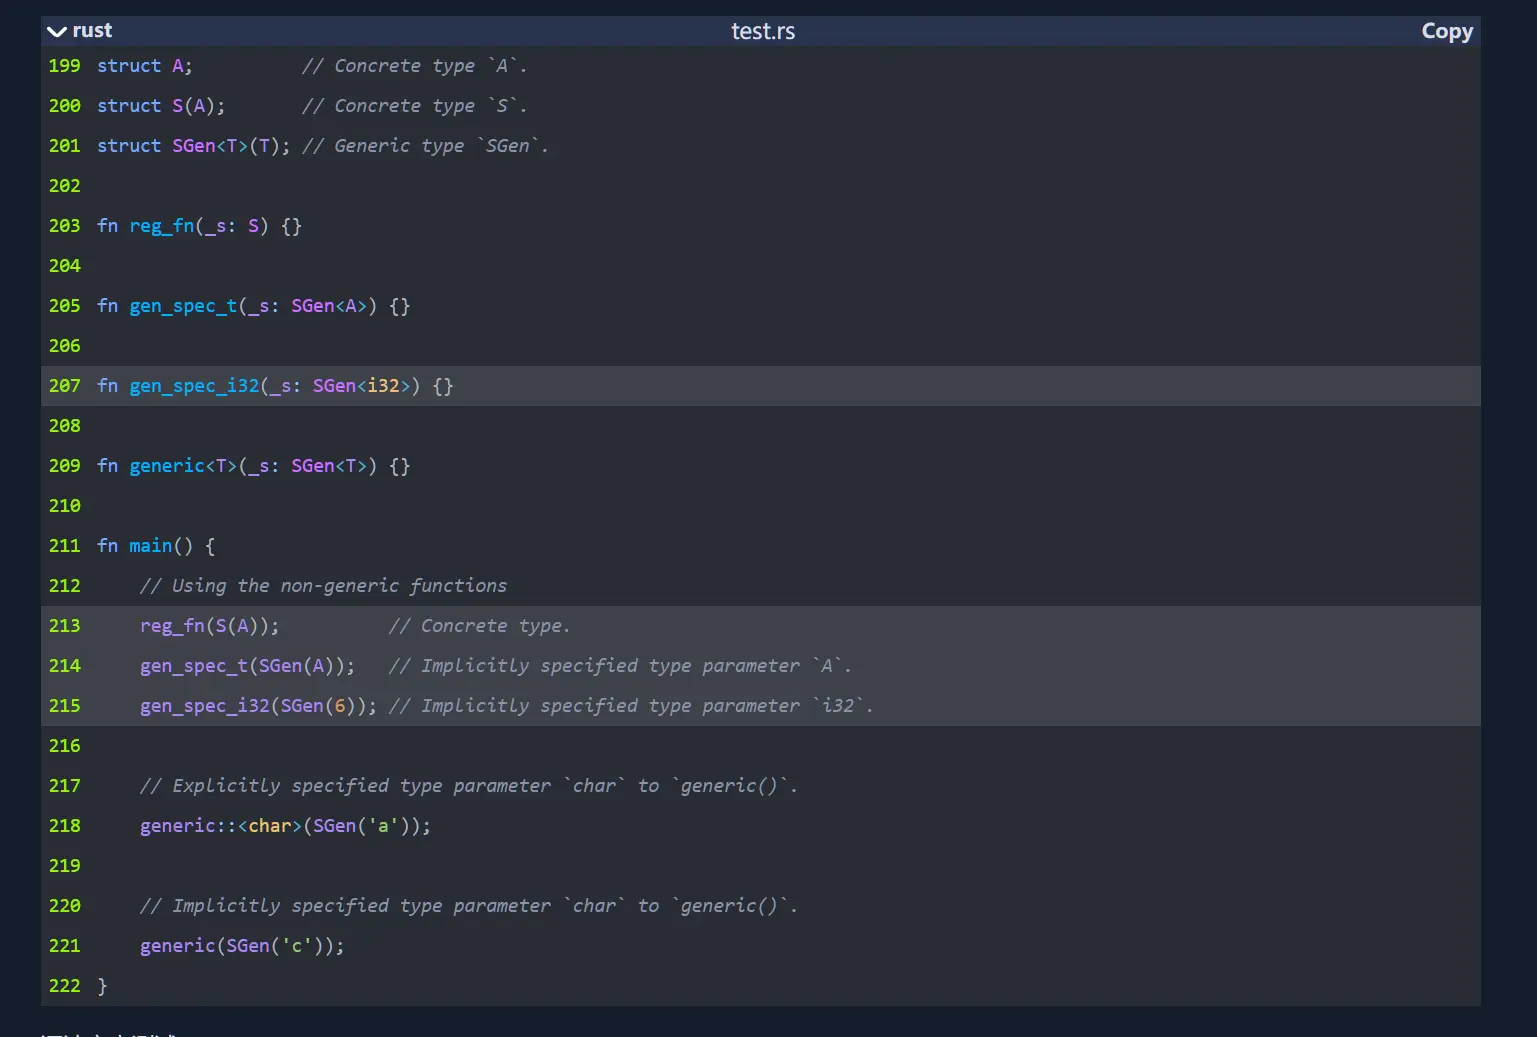Viewport: 1537px width, 1037px height.
Task: Click 'struct SGen<T>(T)' declaration
Action: click(x=192, y=146)
